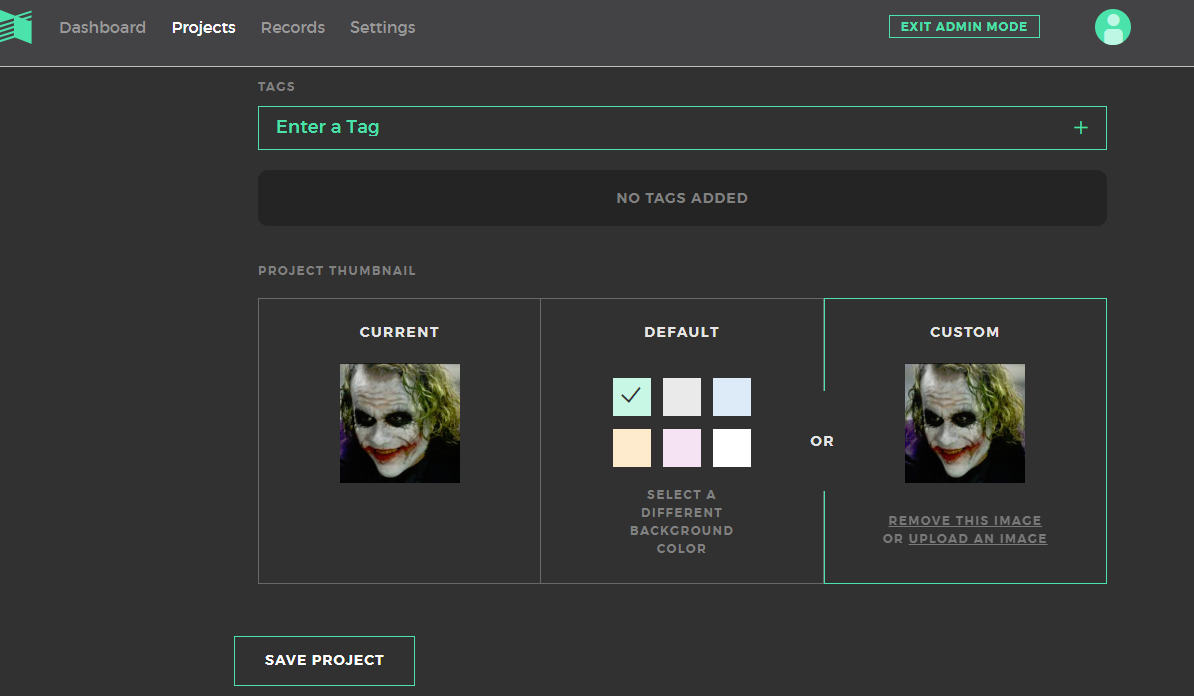1194x696 pixels.
Task: Click the Custom thumbnail image
Action: click(x=965, y=423)
